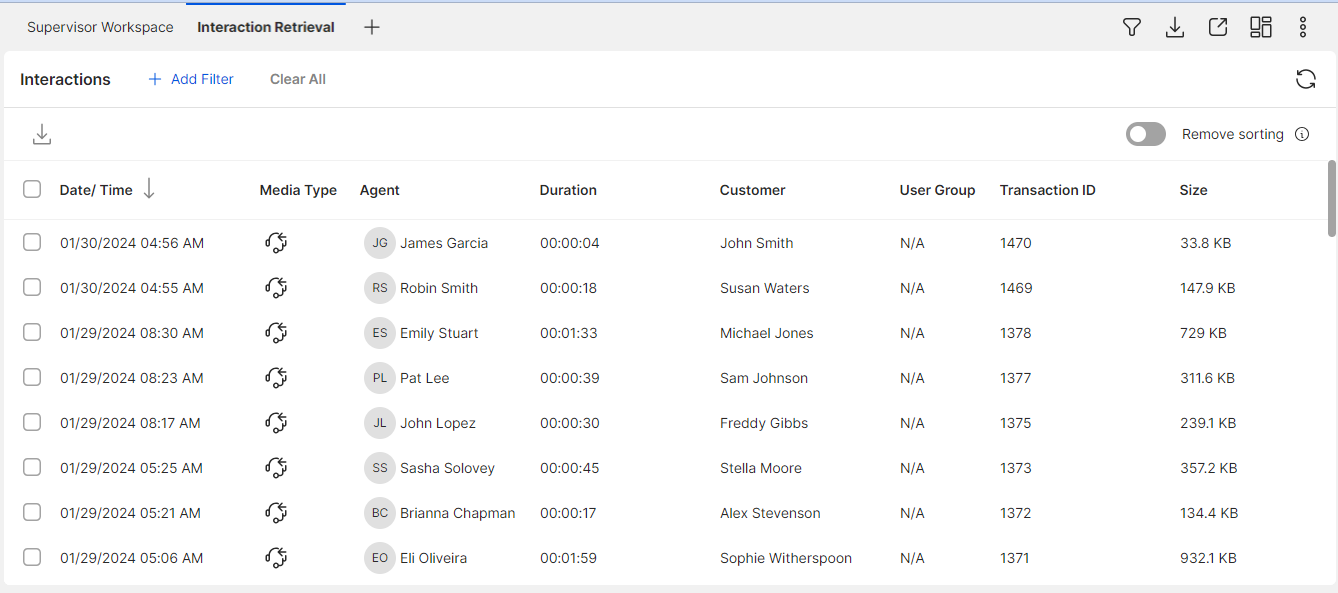Click customer name Stella Moore
Image resolution: width=1338 pixels, height=593 pixels.
761,468
